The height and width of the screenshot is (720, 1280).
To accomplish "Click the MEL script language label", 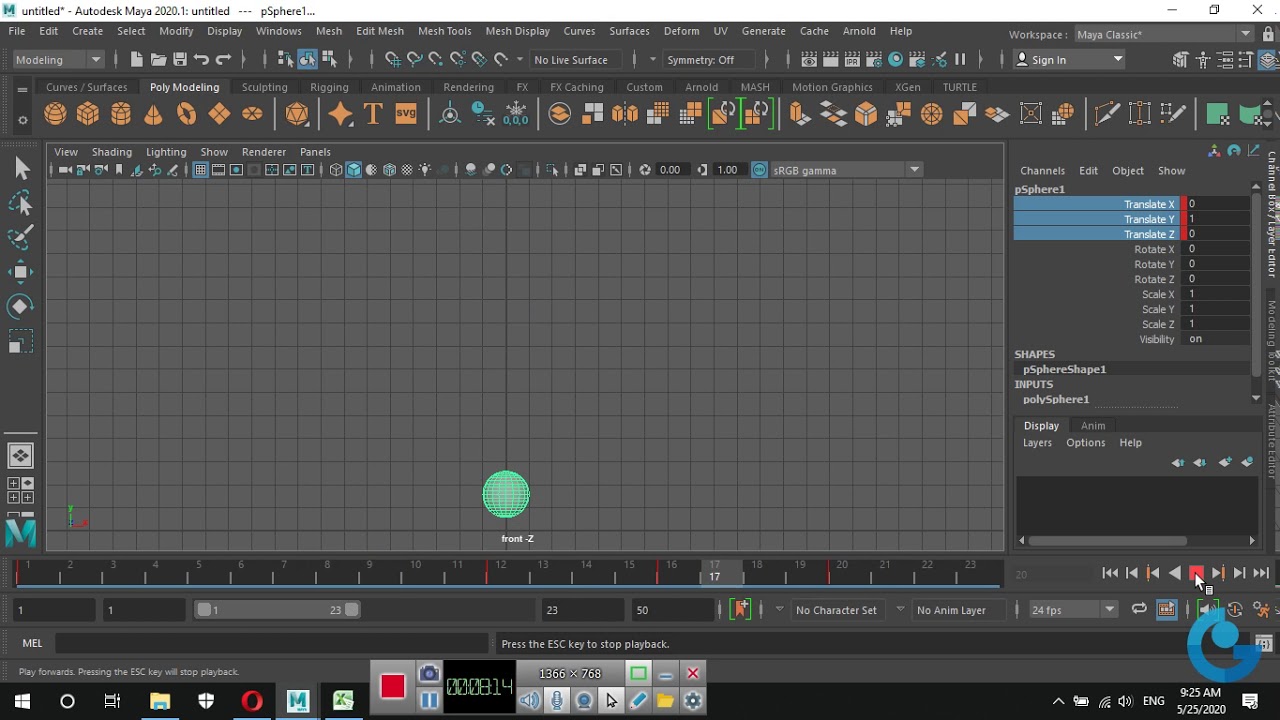I will click(32, 644).
